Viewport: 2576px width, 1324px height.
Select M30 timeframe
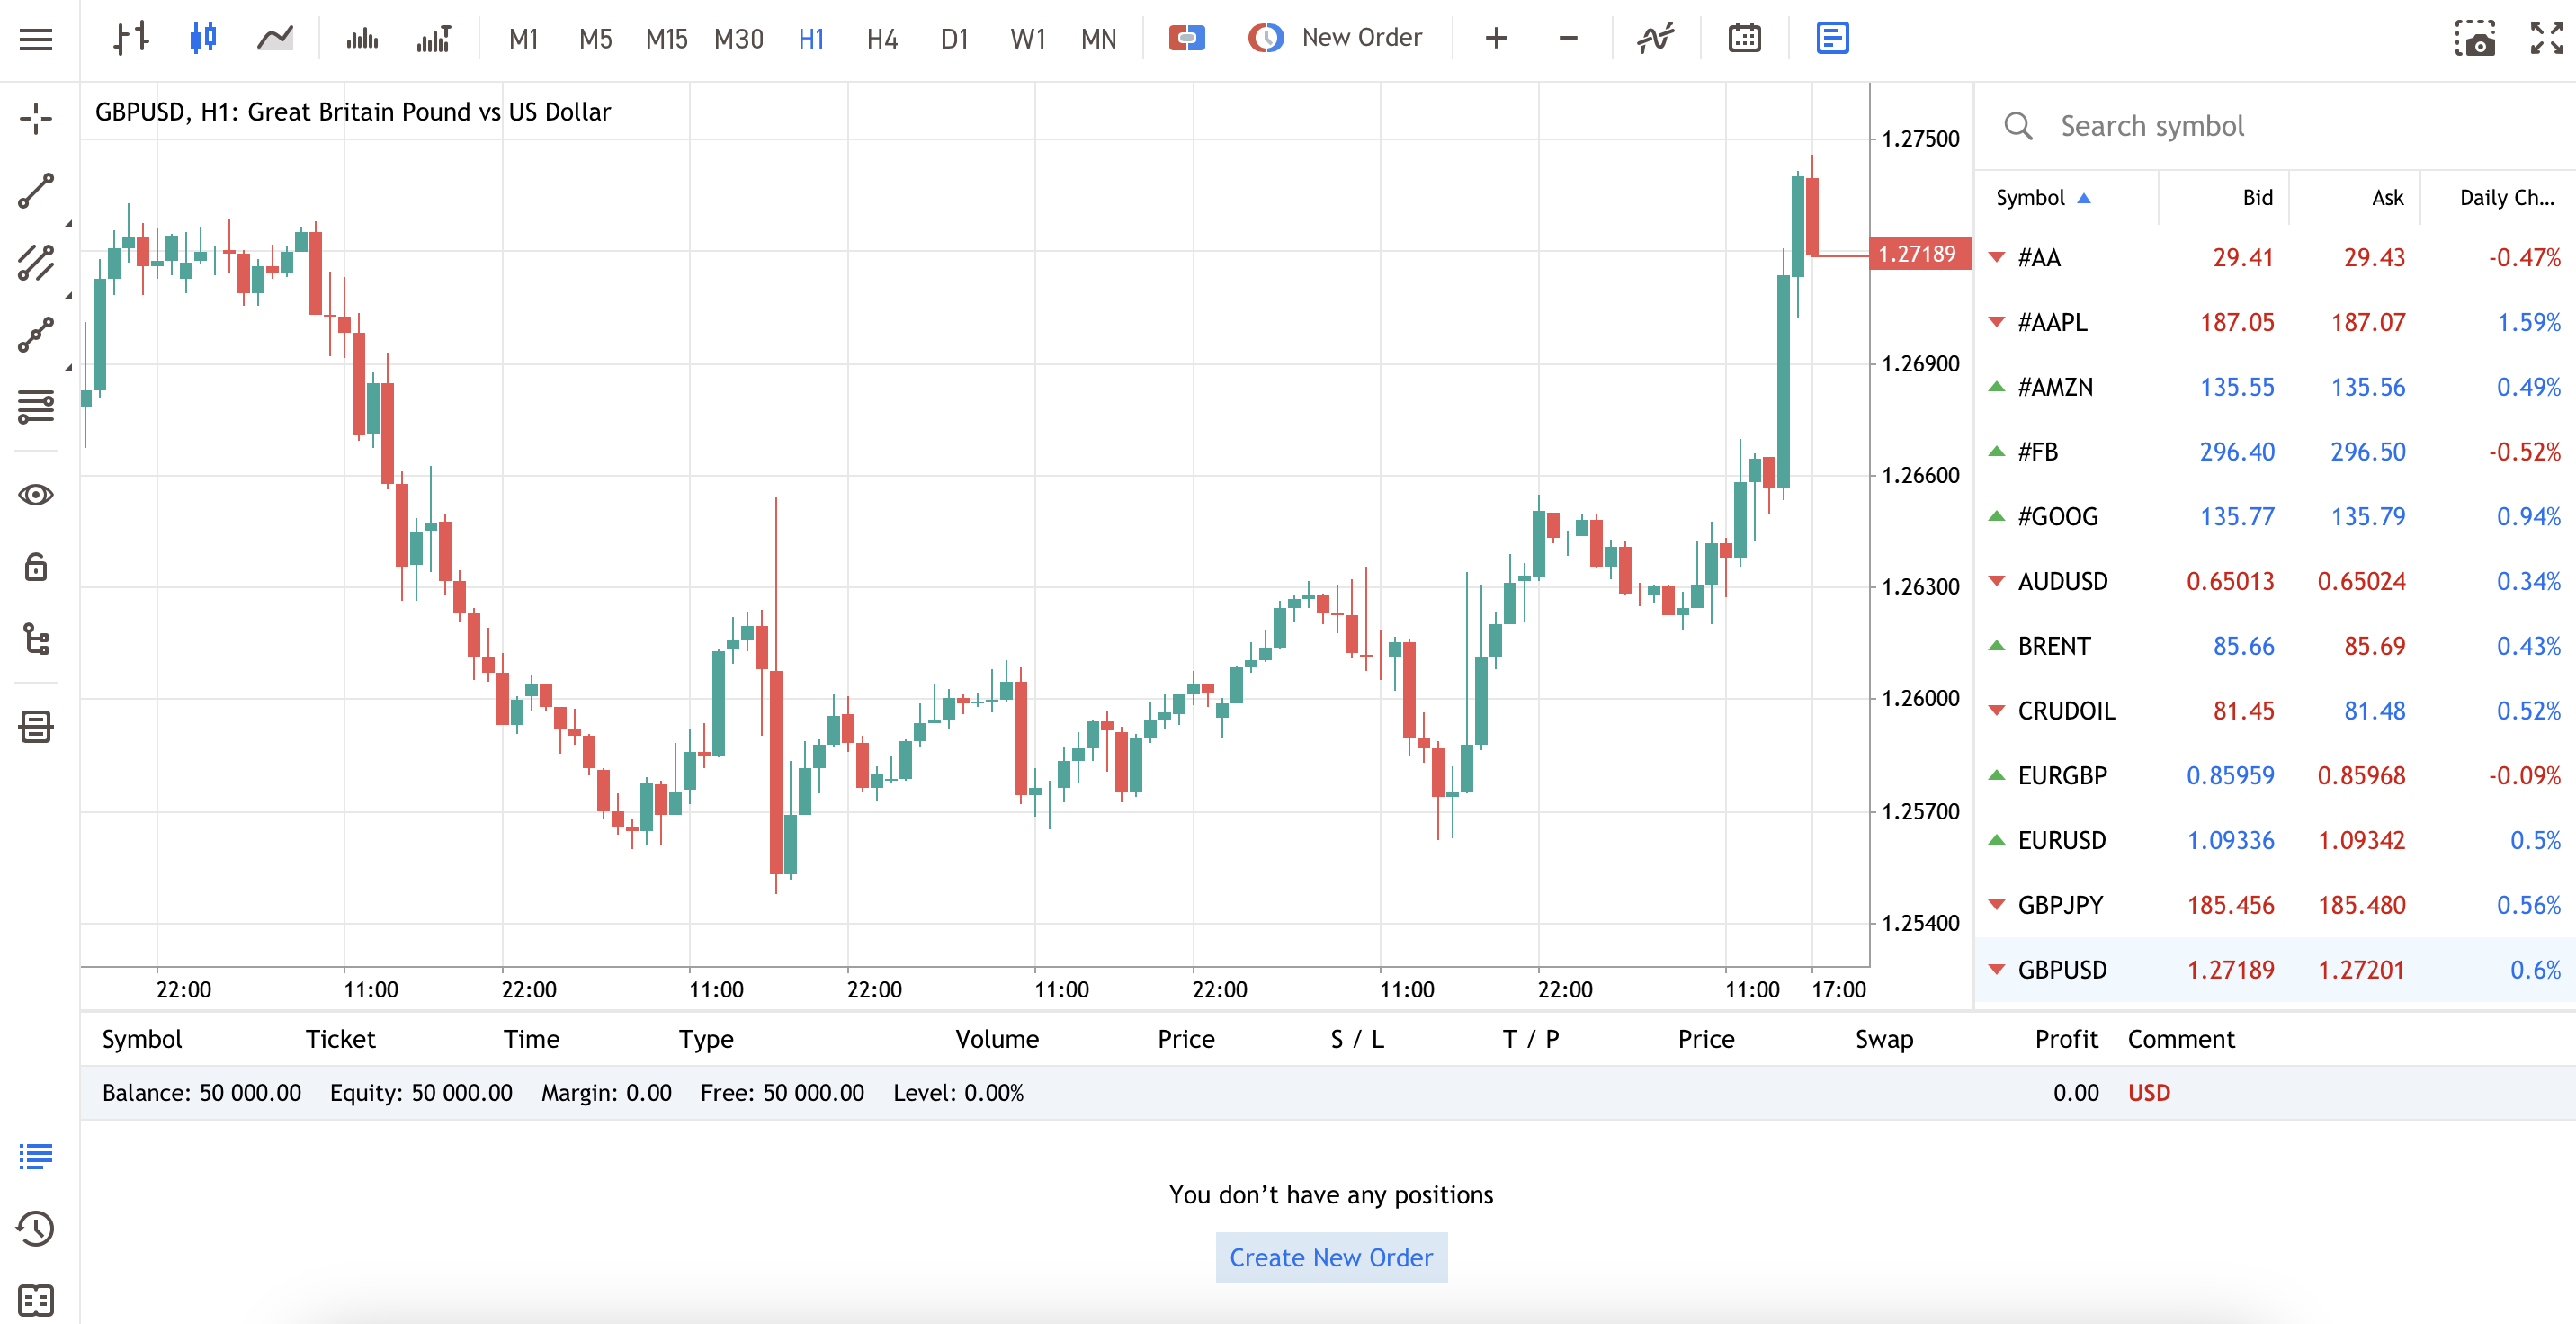click(x=739, y=39)
